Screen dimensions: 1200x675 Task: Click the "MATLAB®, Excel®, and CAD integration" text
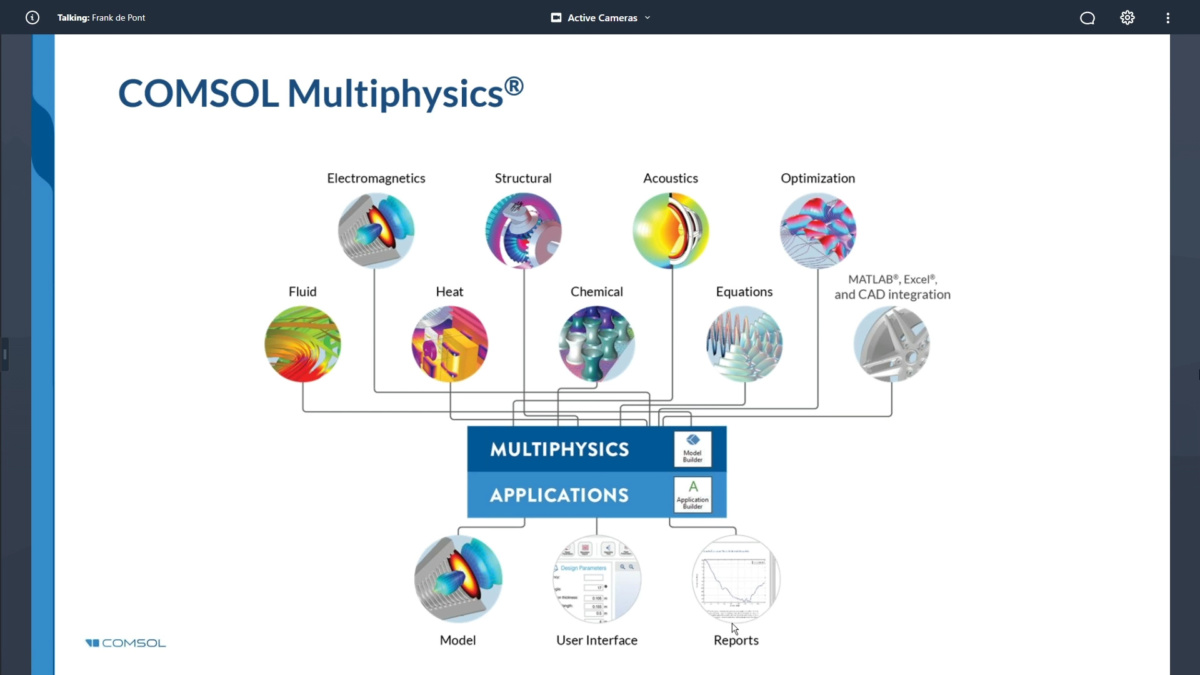[x=893, y=287]
